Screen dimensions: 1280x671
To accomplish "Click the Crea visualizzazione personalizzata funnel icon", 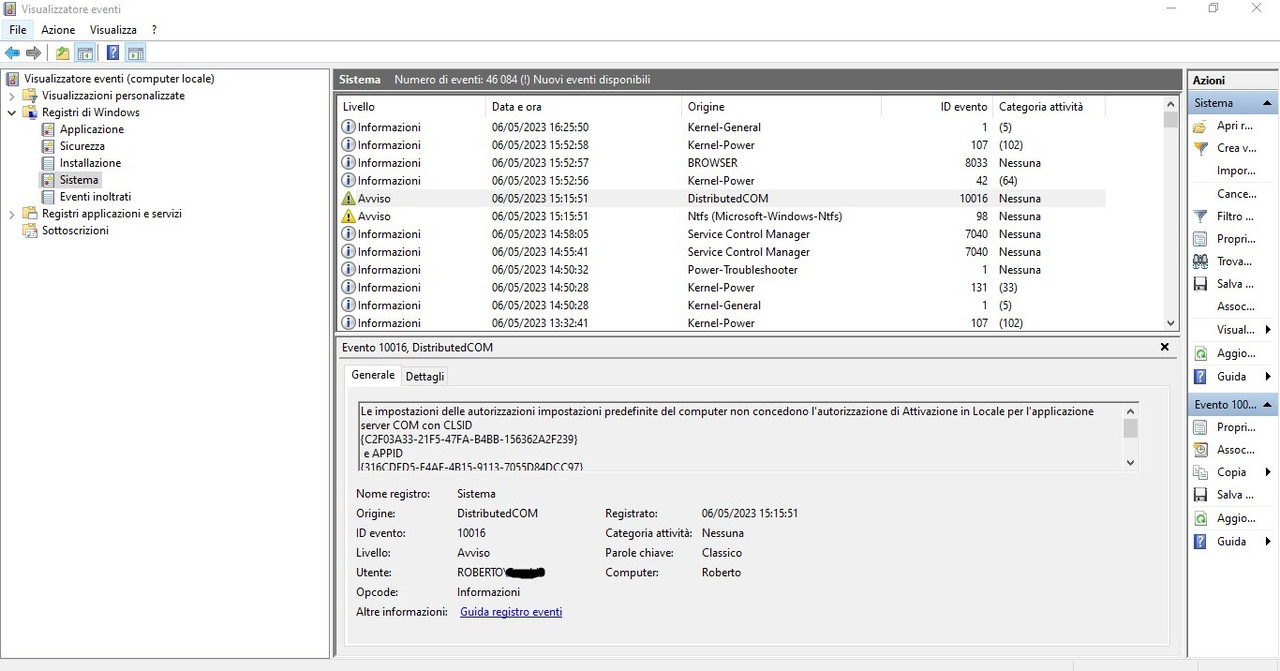I will (1200, 148).
